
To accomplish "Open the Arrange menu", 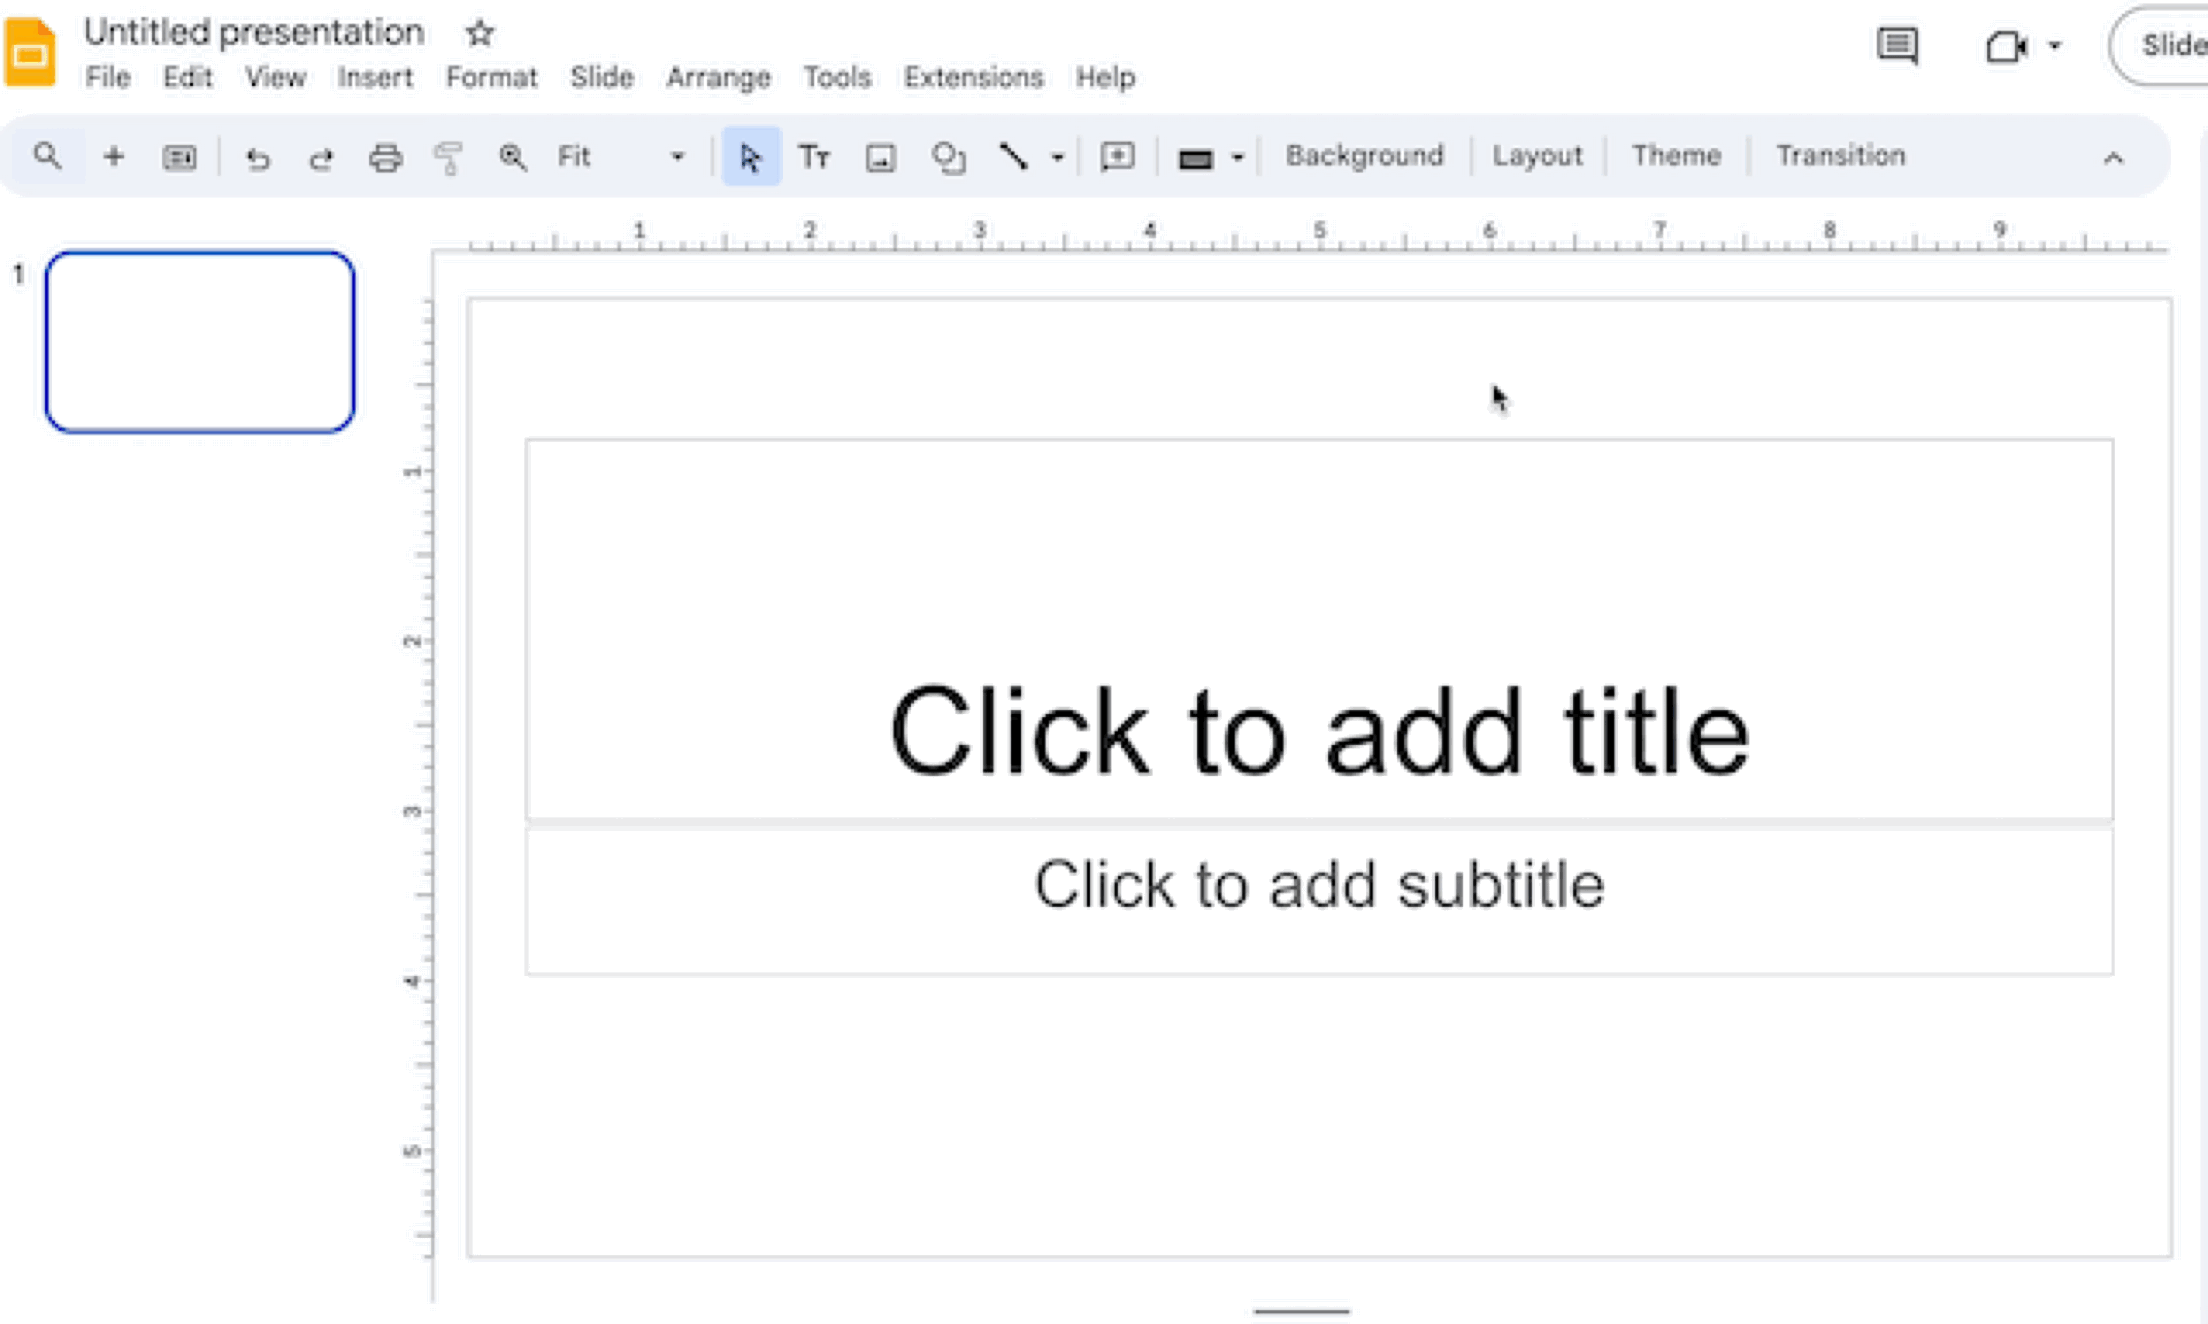I will pos(718,77).
